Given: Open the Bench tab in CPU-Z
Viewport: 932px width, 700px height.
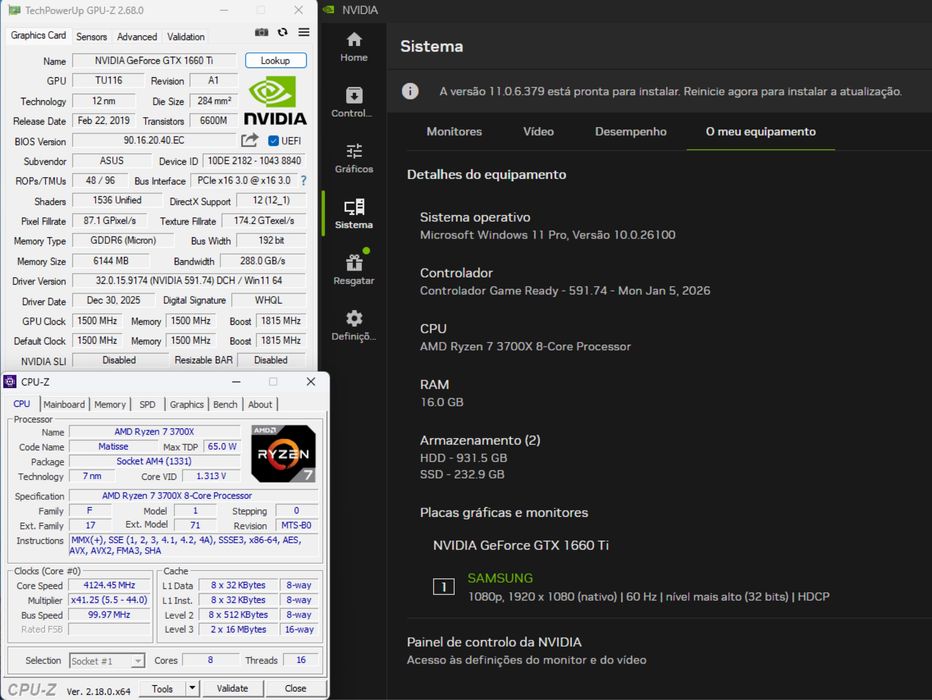Looking at the screenshot, I should click(x=225, y=404).
